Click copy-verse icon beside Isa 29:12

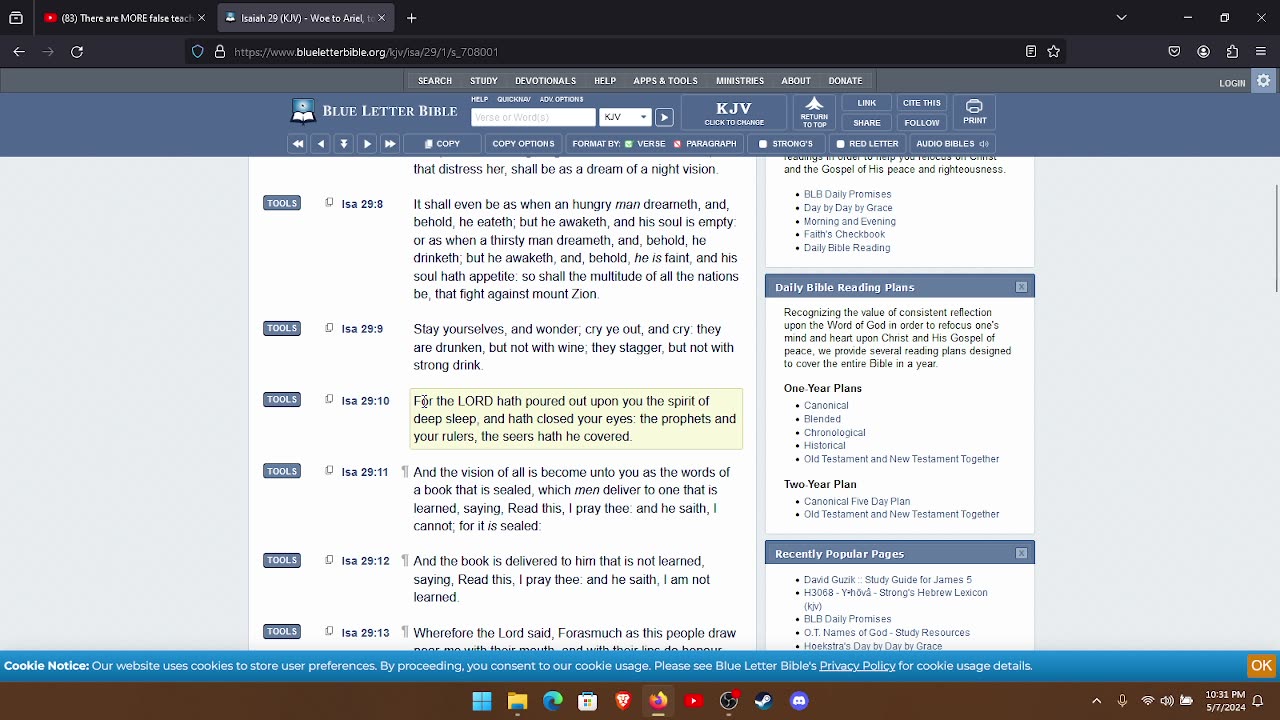pyautogui.click(x=329, y=560)
